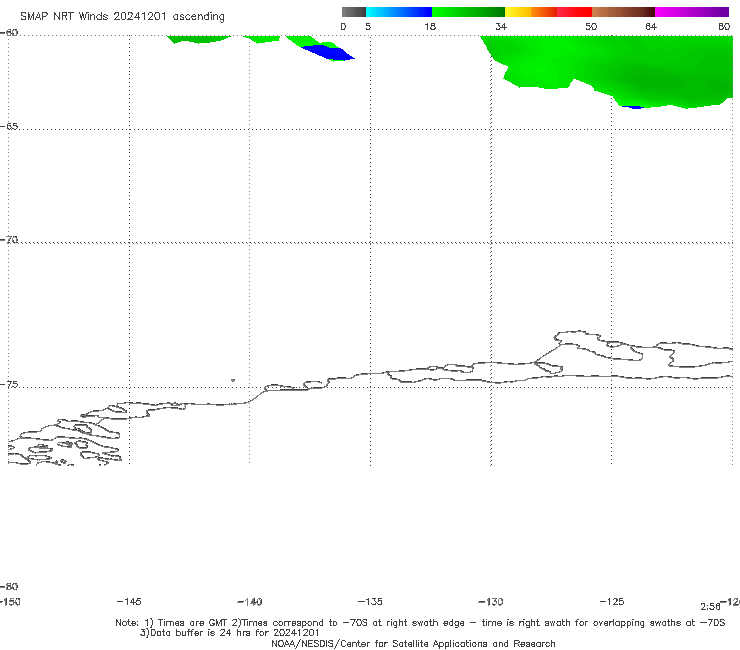
Task: Click the color bar label '5'
Action: 368,26
